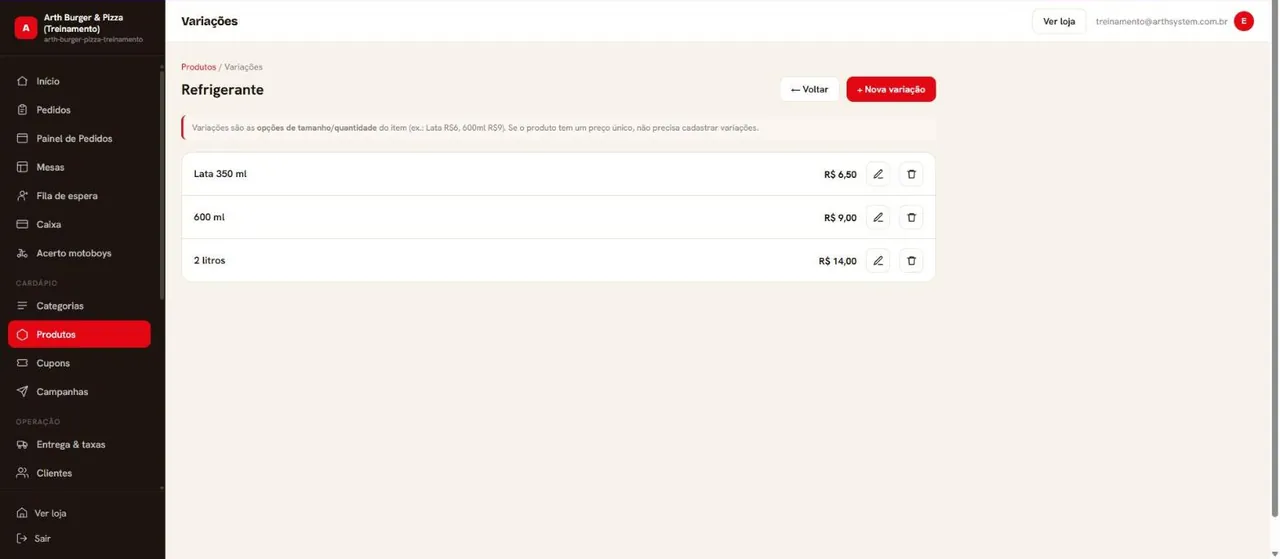Click the Entrega & taxas truck icon
Viewport: 1280px width, 559px height.
coord(22,444)
